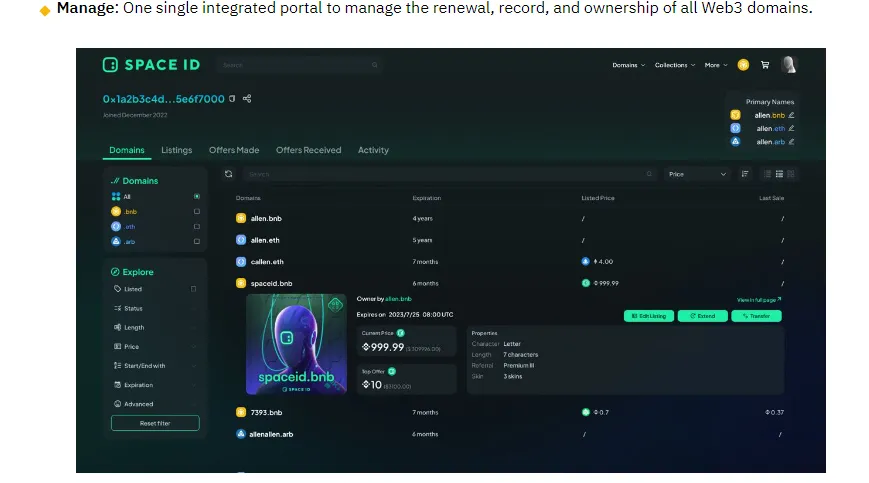Select the spaceid.bnb domain row

tap(510, 283)
